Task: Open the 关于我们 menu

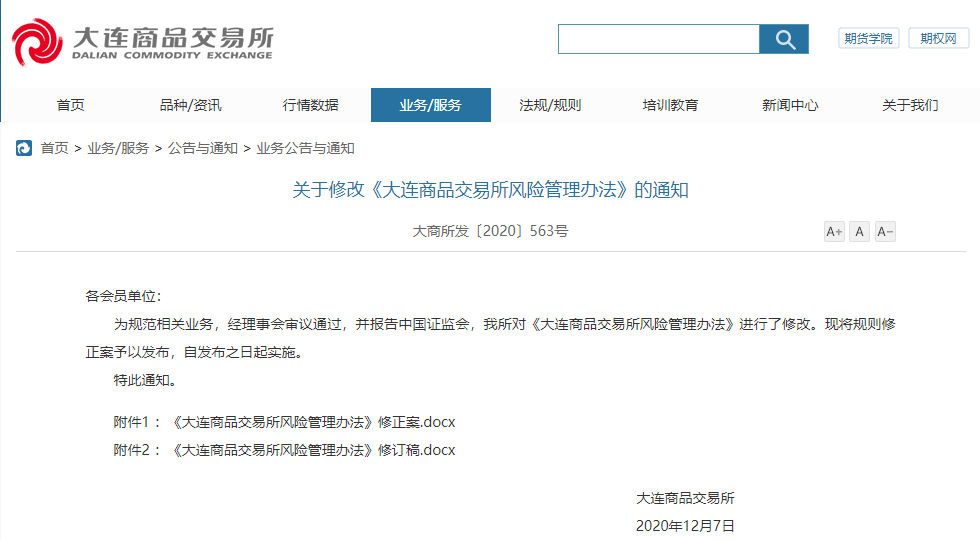Action: click(x=910, y=105)
